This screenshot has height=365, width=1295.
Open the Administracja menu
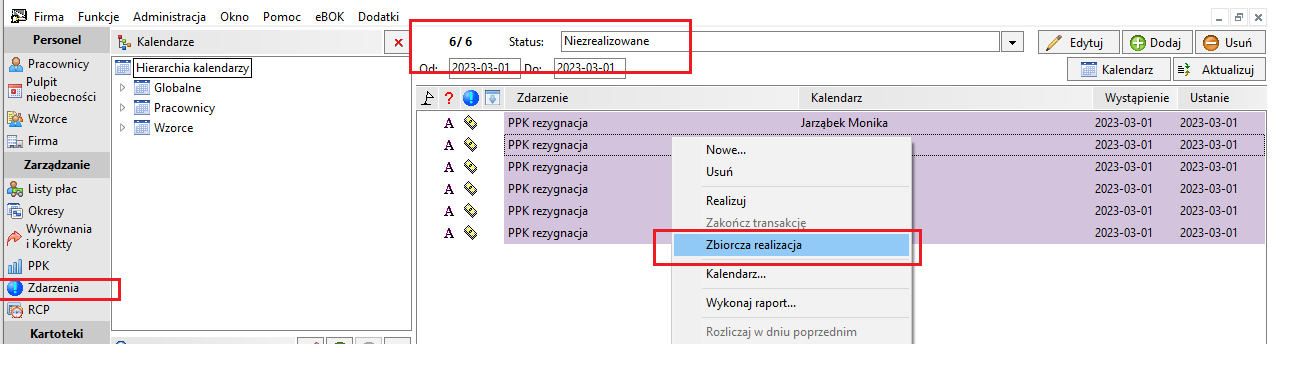[169, 17]
